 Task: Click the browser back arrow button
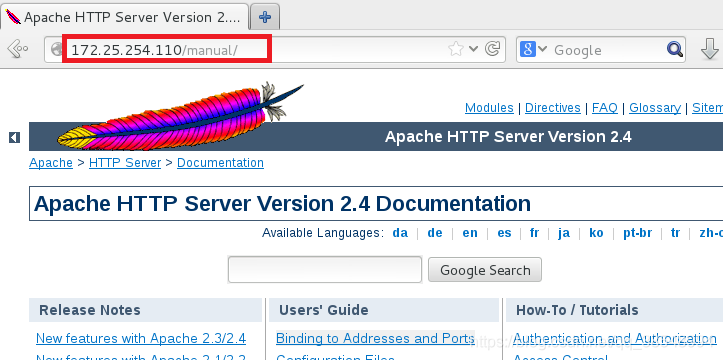point(18,48)
